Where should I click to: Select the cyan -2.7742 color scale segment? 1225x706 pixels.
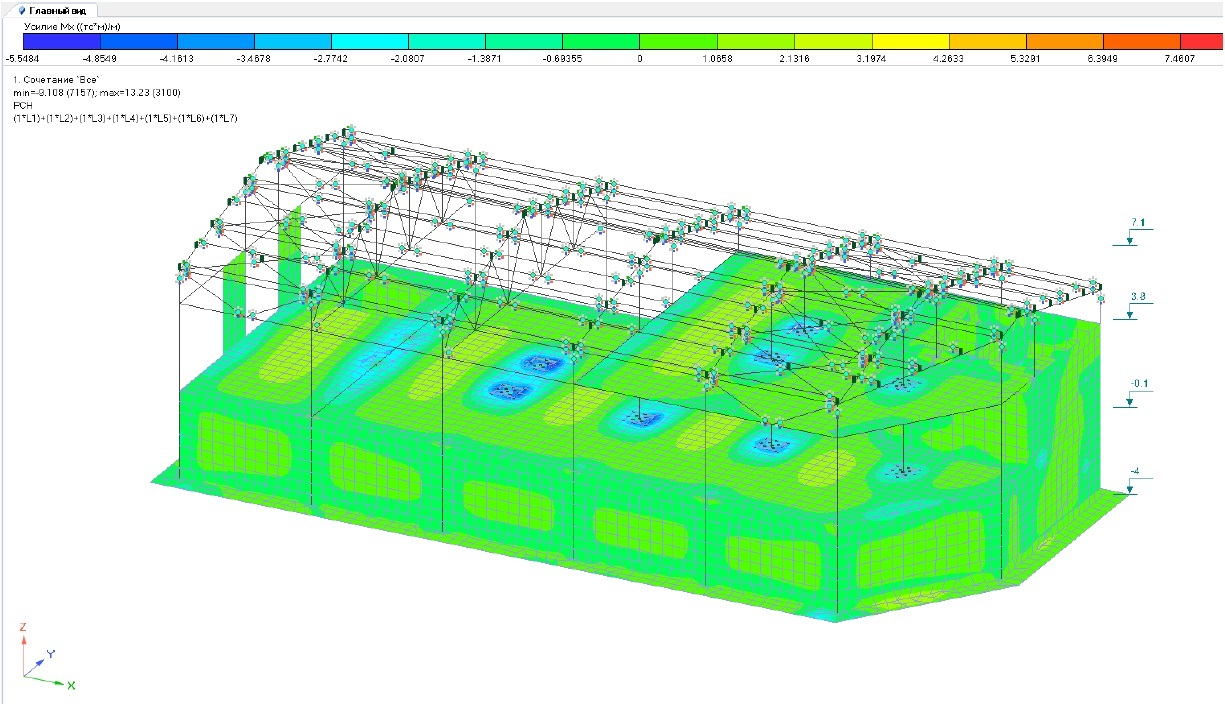[370, 41]
